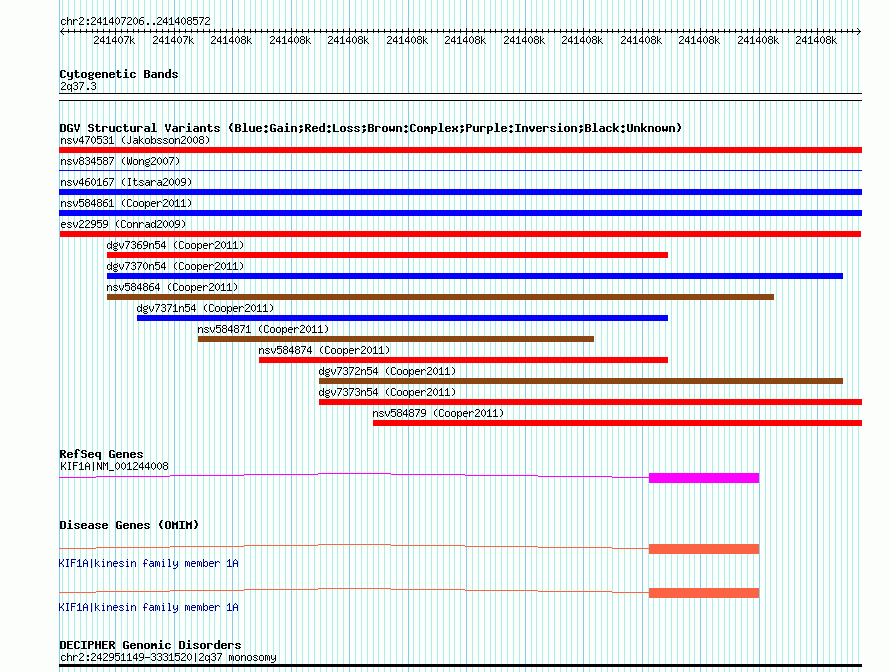Click the first orange OMIM KIF1A exon block
890x672 pixels.
tap(704, 549)
